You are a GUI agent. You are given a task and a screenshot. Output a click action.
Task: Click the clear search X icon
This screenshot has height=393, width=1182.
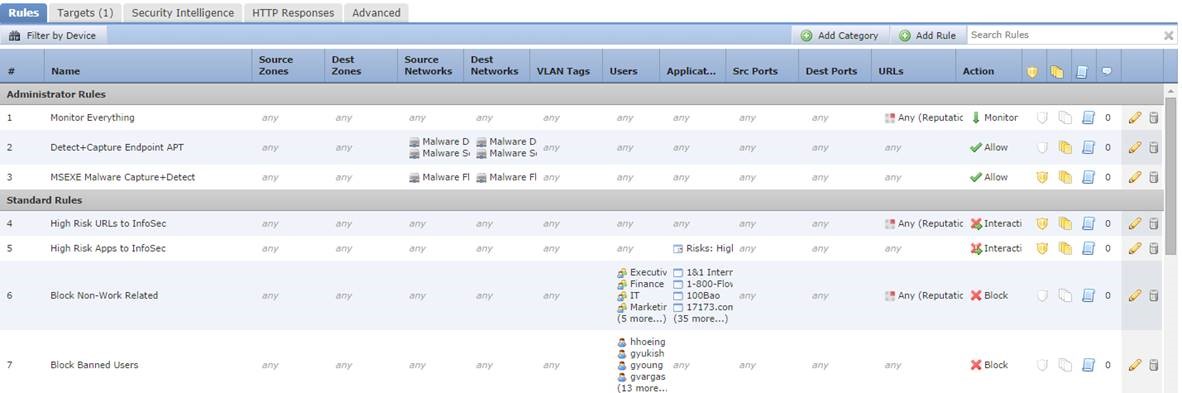tap(1168, 35)
